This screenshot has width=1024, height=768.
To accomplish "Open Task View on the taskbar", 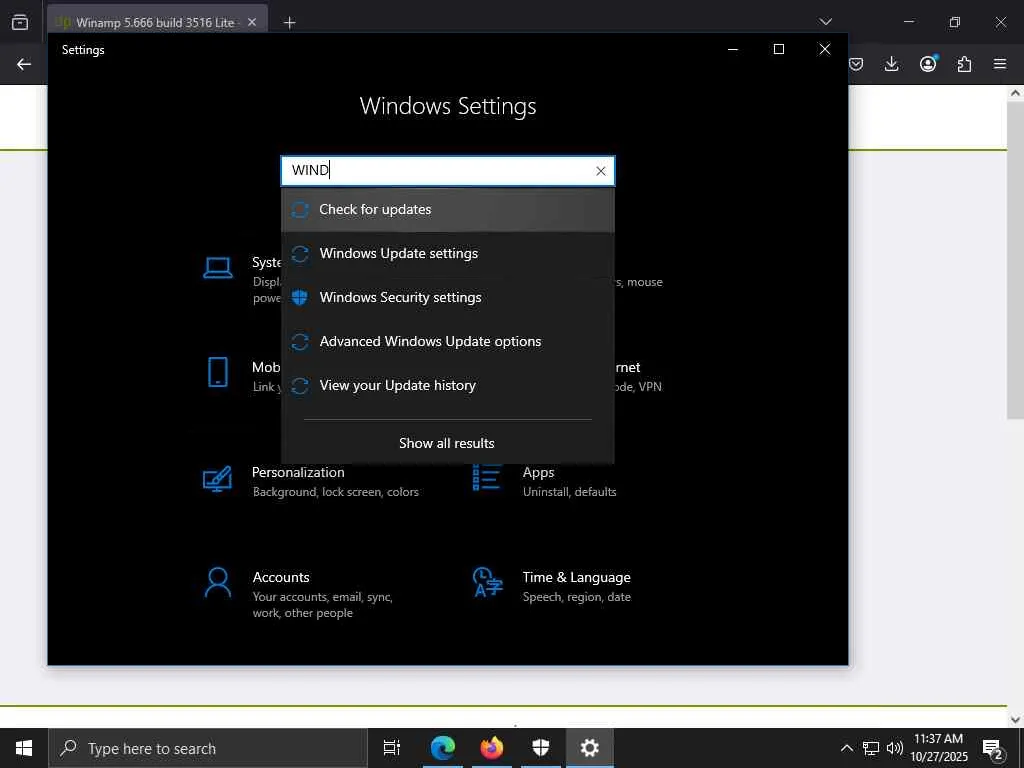I will pyautogui.click(x=391, y=748).
